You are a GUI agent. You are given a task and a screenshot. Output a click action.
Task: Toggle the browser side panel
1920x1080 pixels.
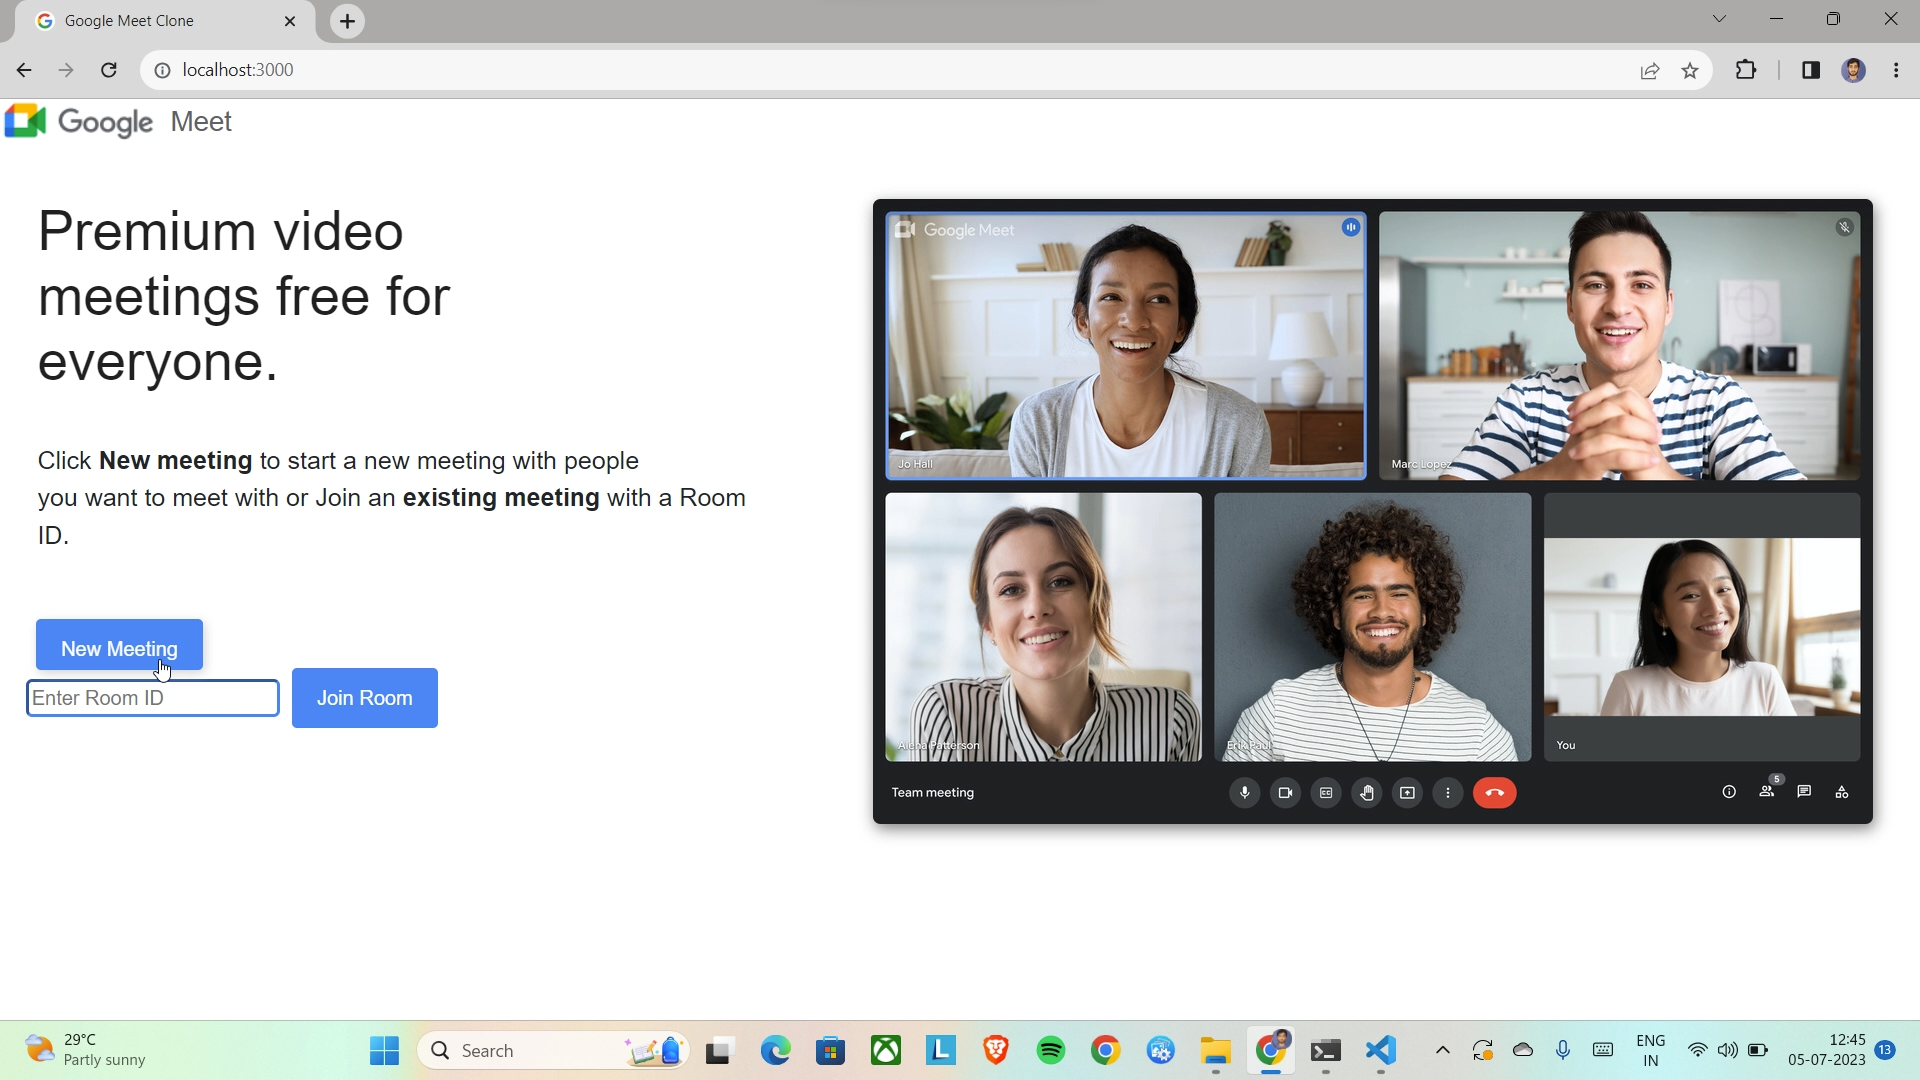[1810, 70]
